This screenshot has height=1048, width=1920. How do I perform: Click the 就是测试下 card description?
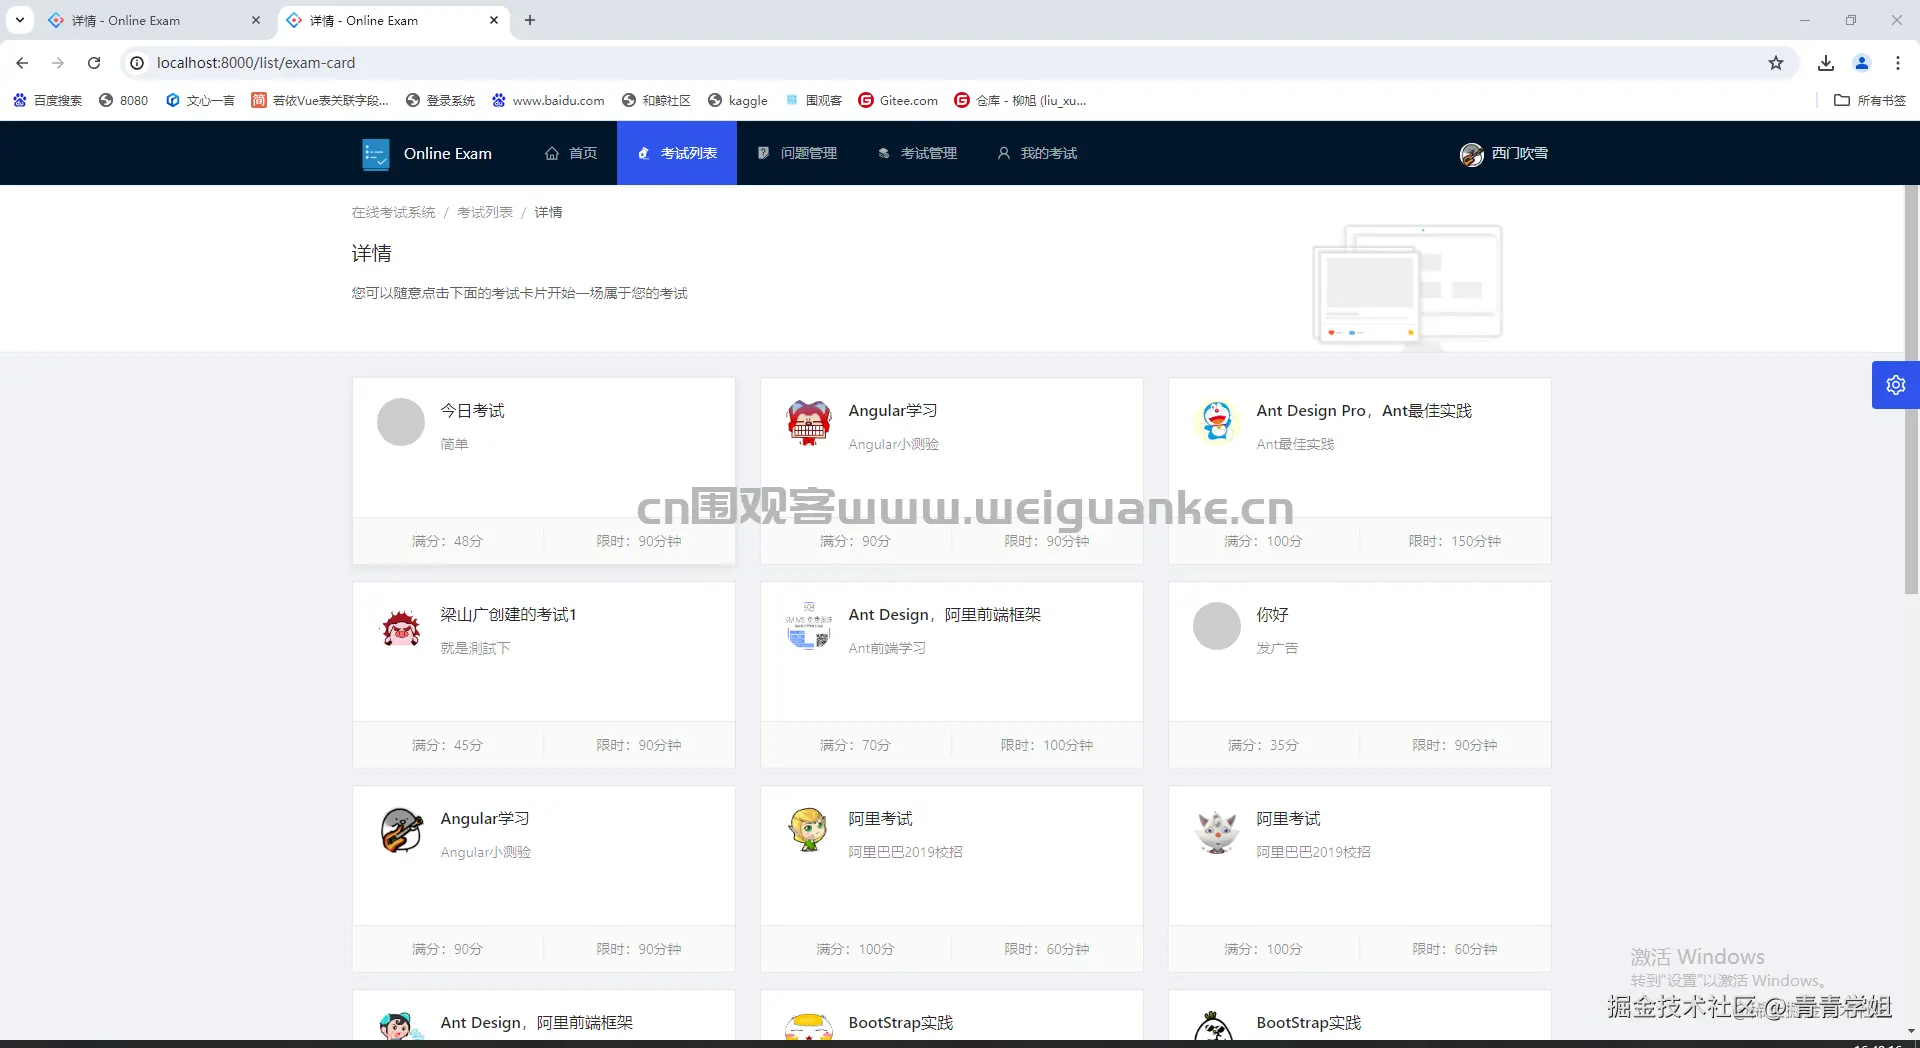(476, 648)
